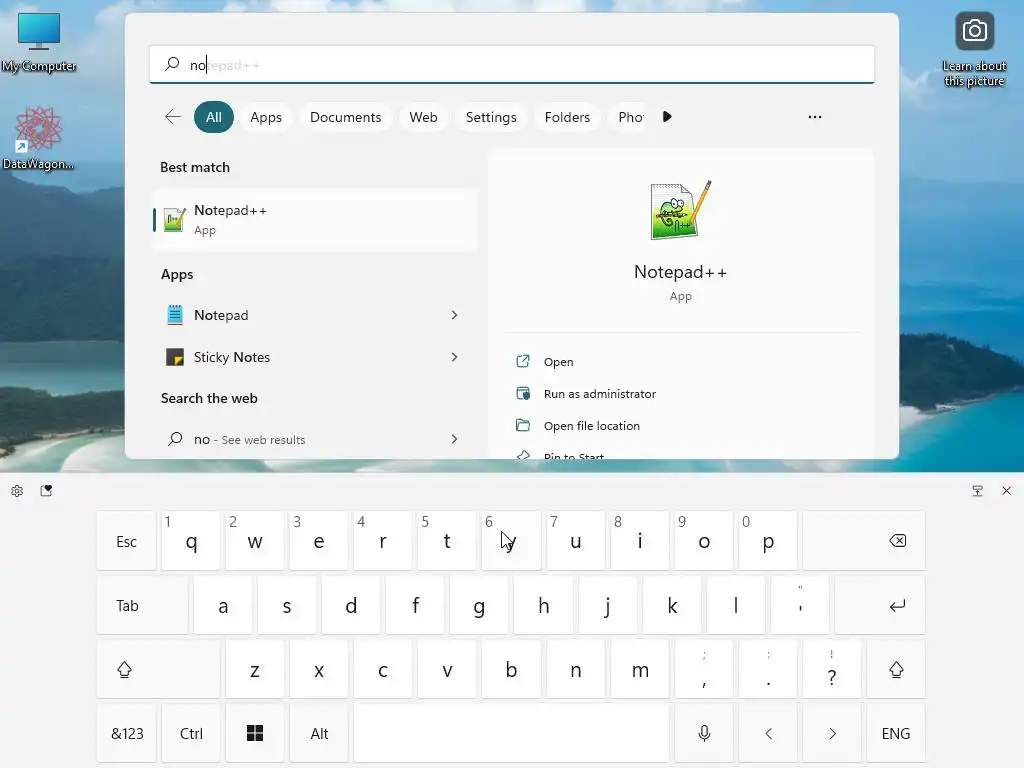Viewport: 1024px width, 768px height.
Task: Expand the Notepad result chevron
Action: click(x=455, y=315)
